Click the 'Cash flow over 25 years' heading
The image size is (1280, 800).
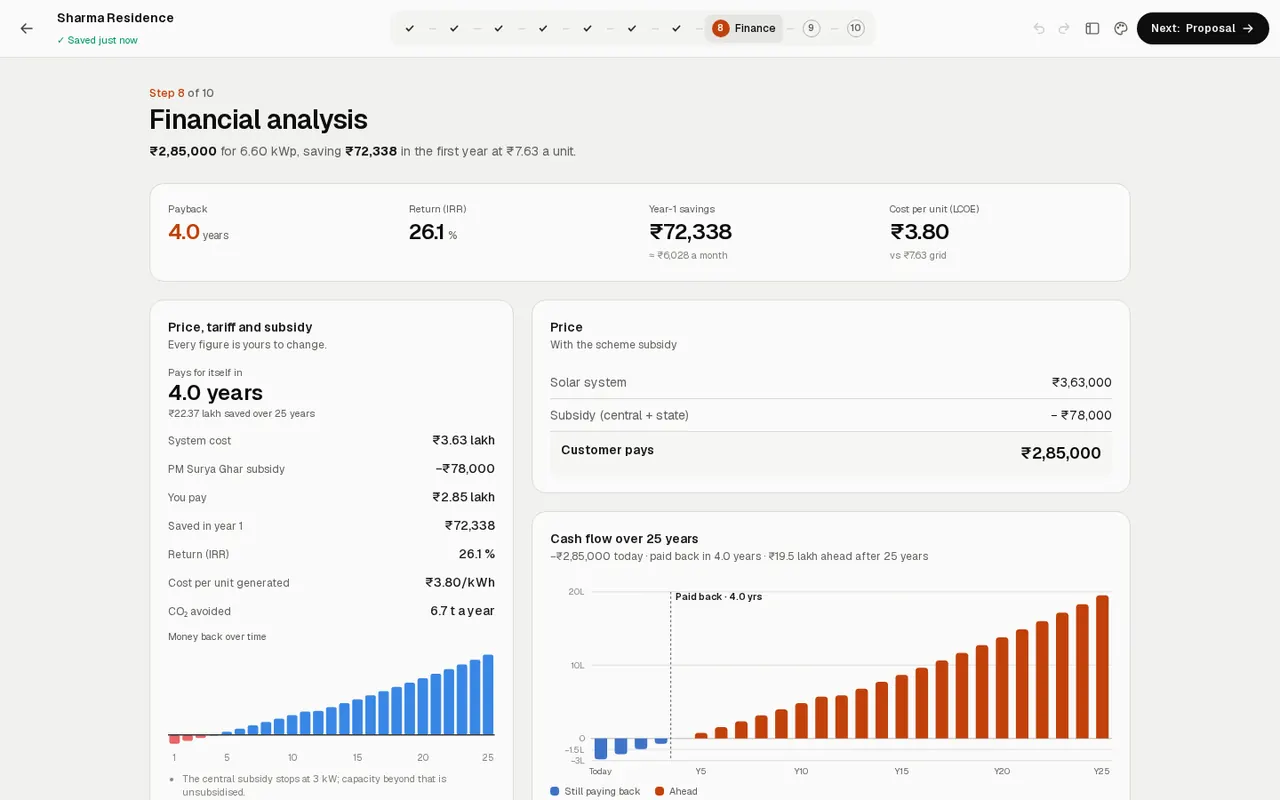click(x=624, y=538)
